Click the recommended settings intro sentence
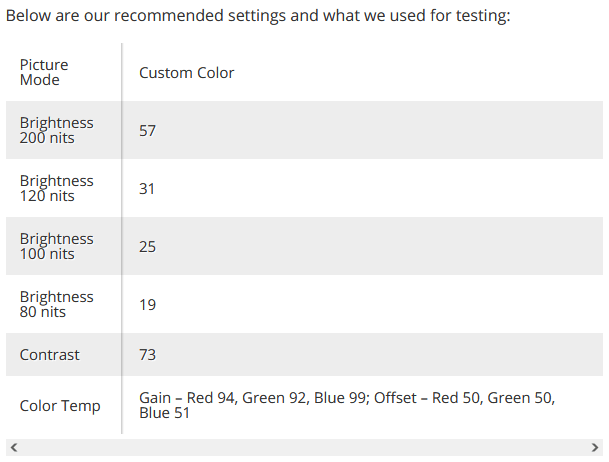Viewport: 609px width, 462px height. [x=258, y=17]
